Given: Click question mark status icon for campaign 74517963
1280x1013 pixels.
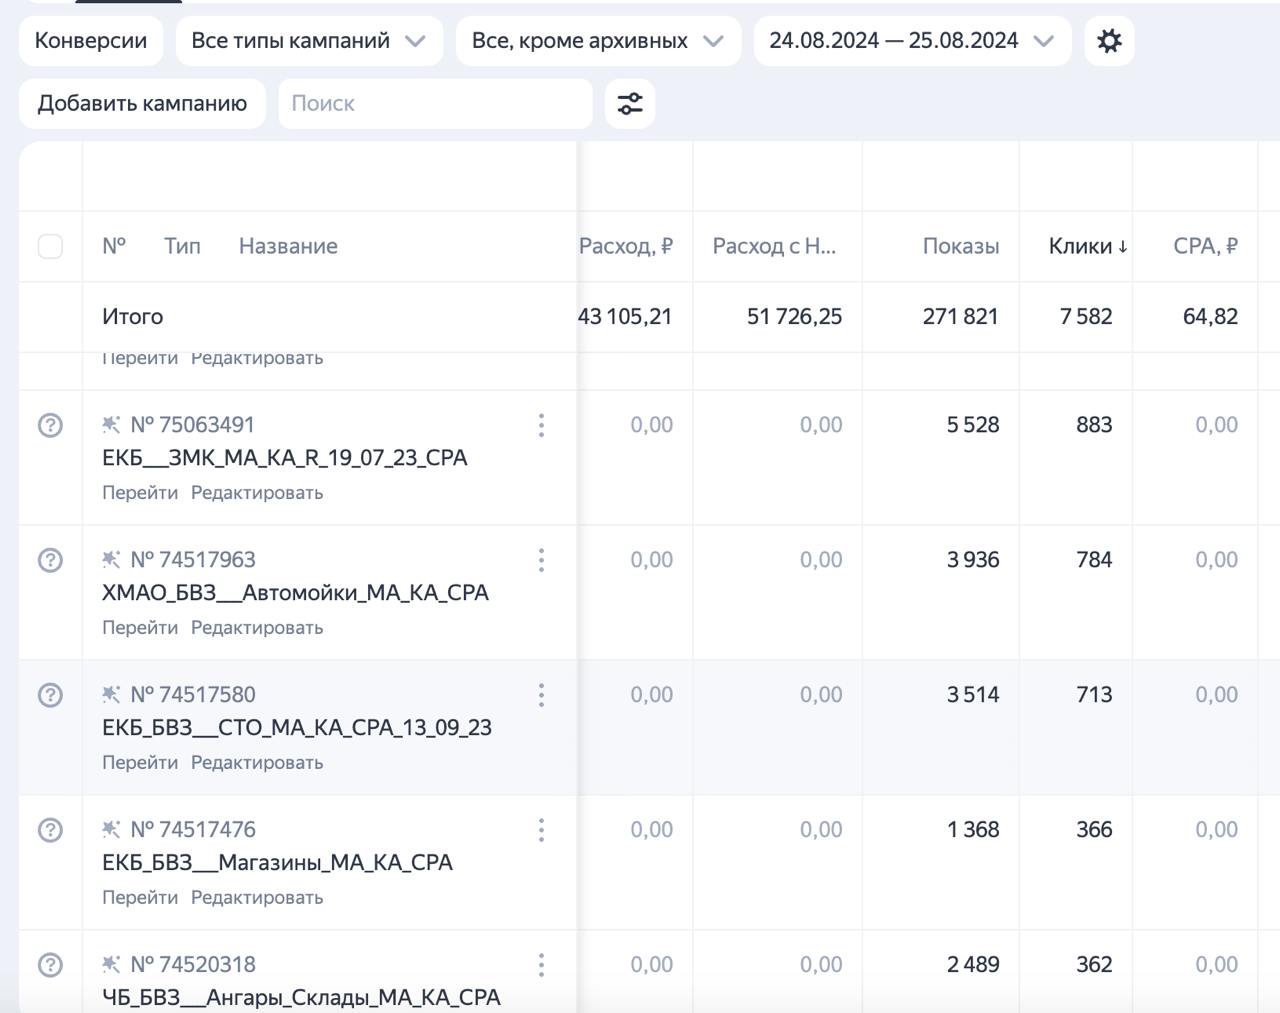Looking at the screenshot, I should coord(50,560).
